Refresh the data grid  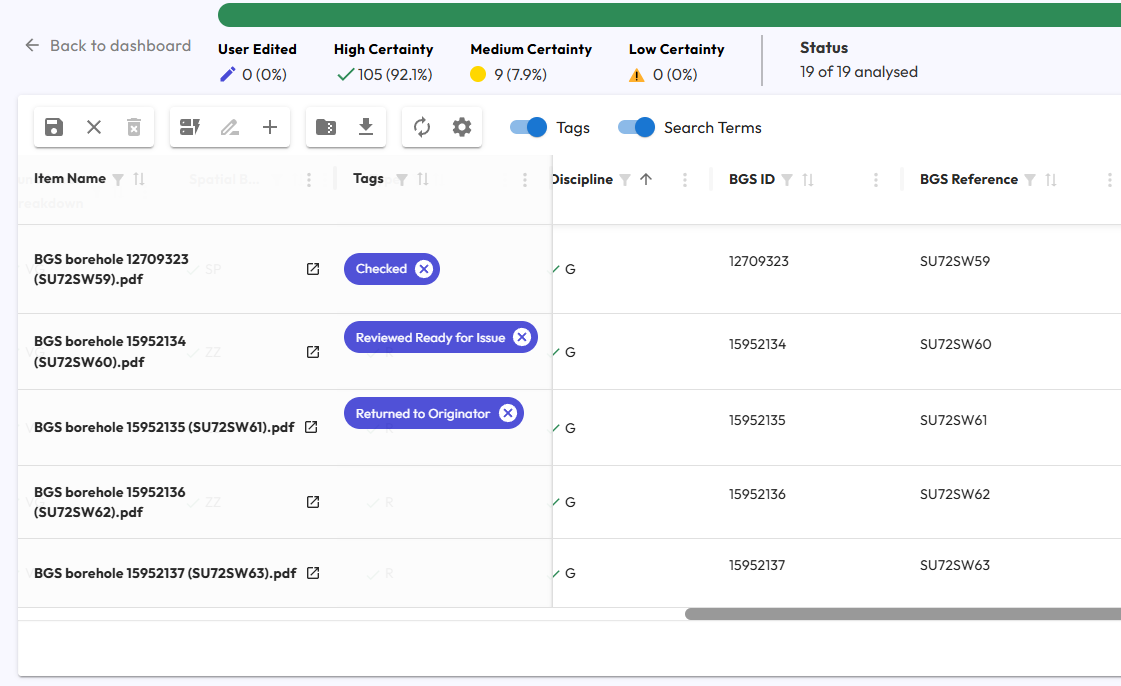(x=421, y=127)
